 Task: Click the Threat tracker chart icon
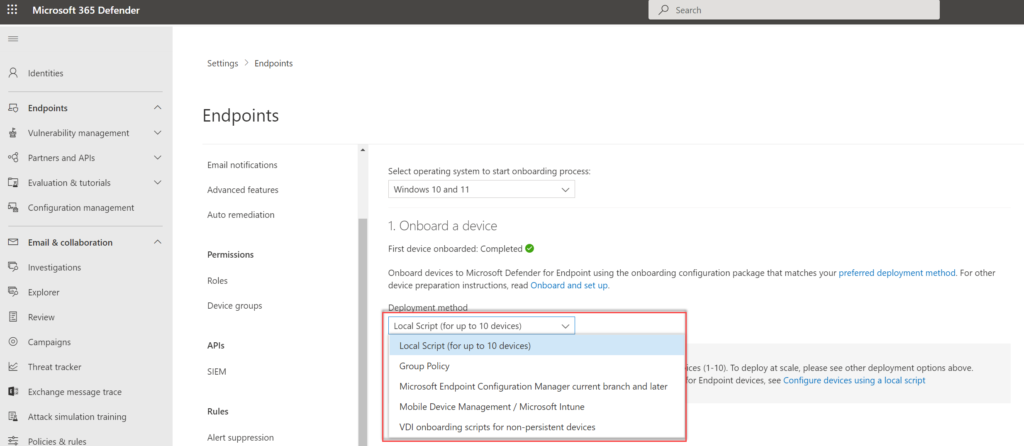point(12,367)
